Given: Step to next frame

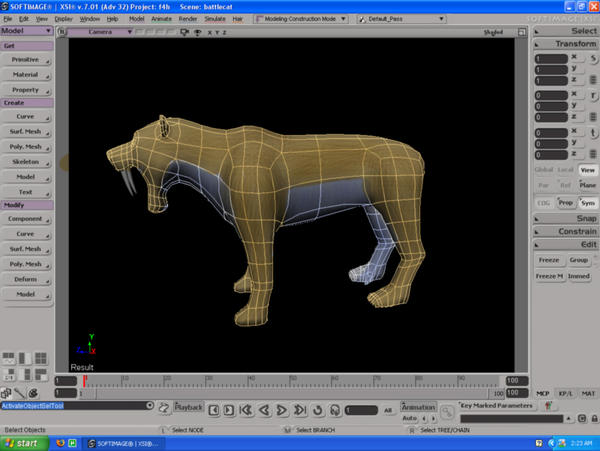Looking at the screenshot, I should point(229,410).
